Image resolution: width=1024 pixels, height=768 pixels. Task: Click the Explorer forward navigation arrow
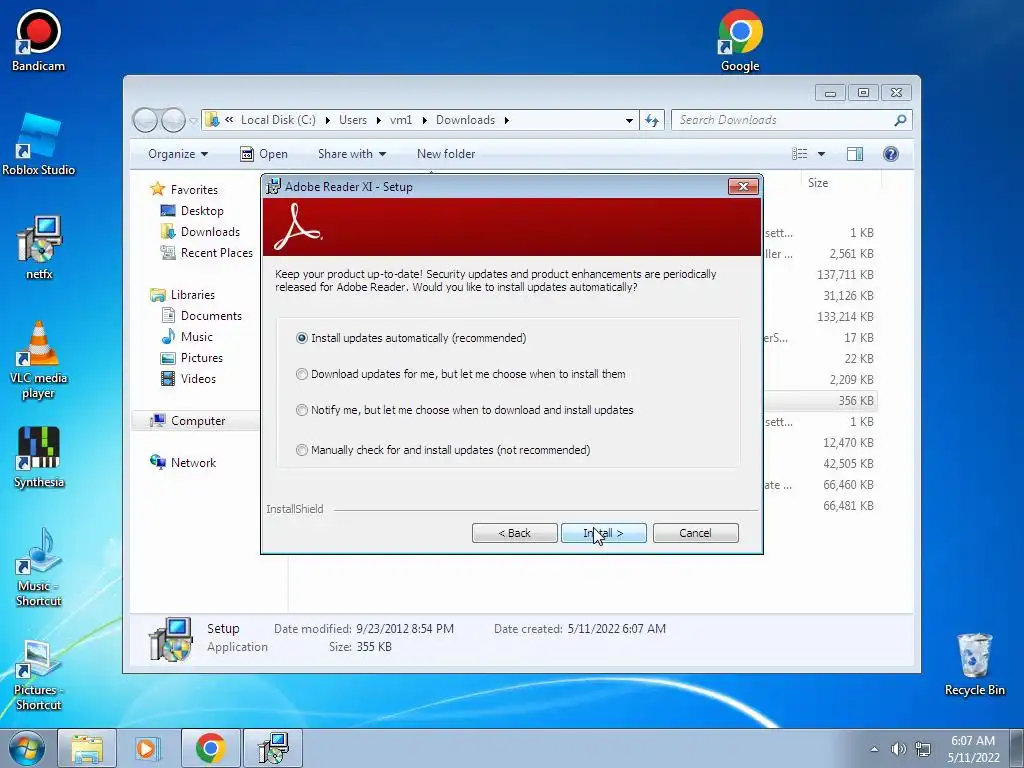pos(173,120)
